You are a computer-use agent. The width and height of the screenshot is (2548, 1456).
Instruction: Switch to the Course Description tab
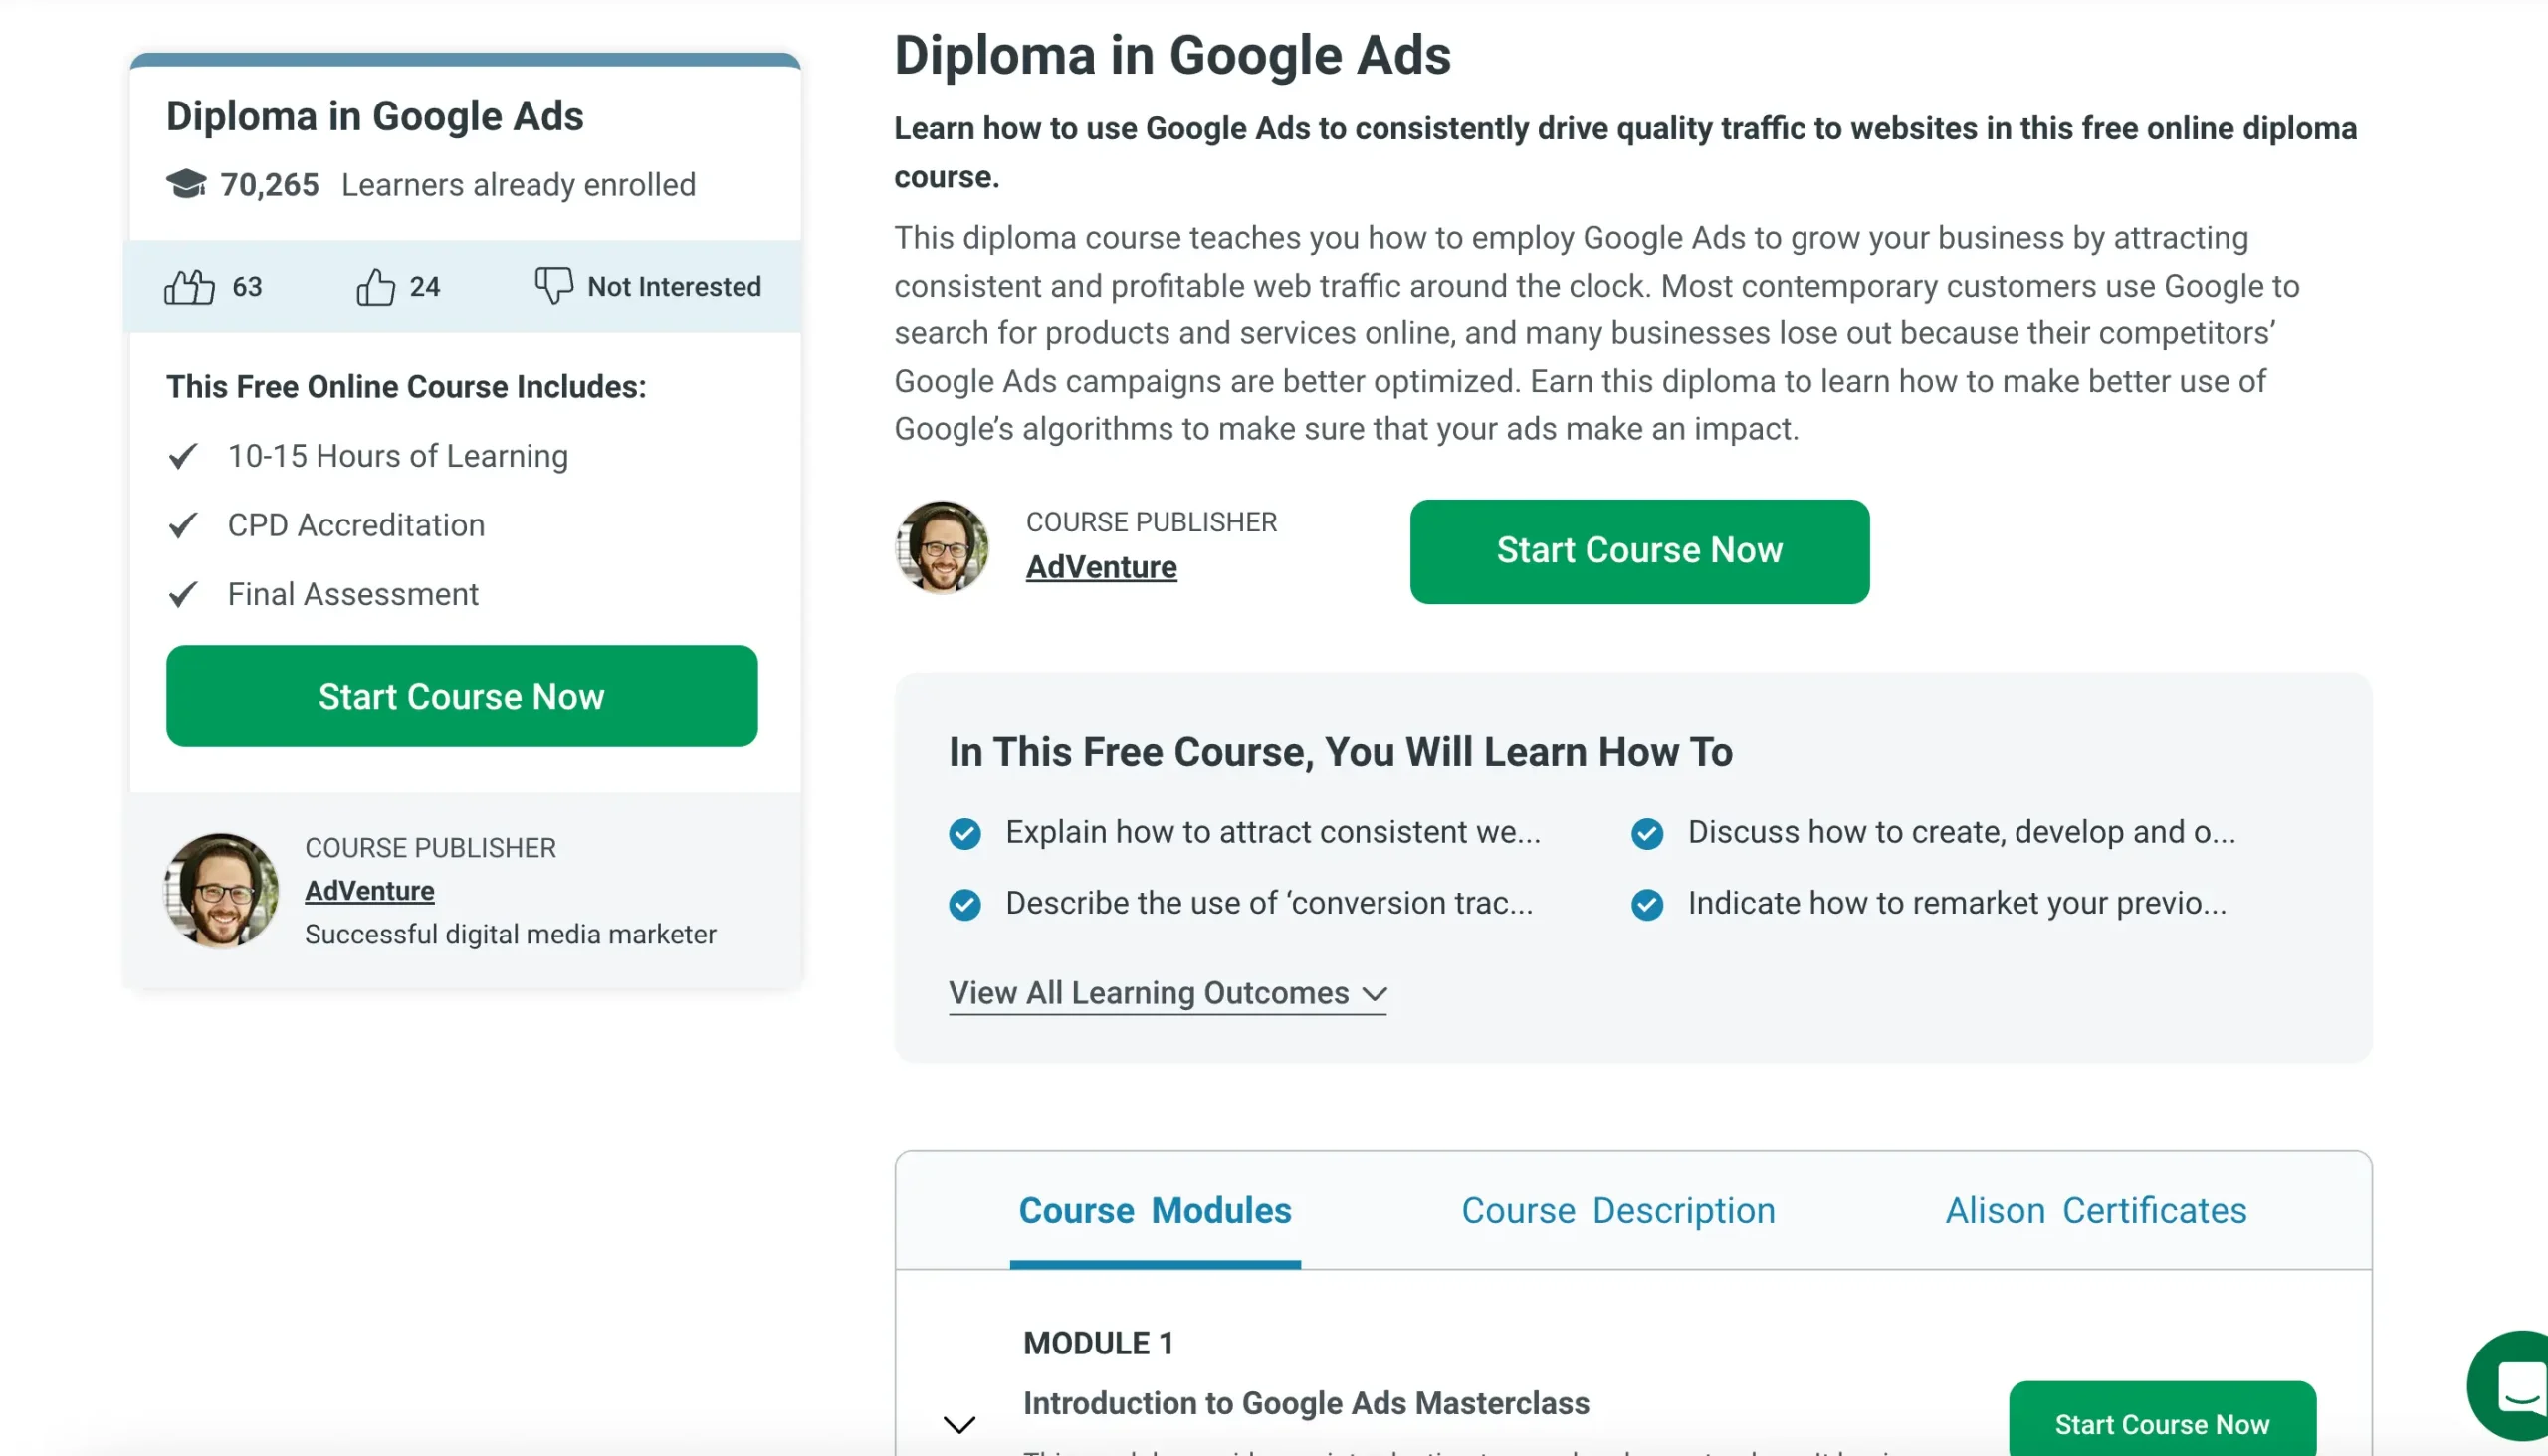coord(1618,1210)
